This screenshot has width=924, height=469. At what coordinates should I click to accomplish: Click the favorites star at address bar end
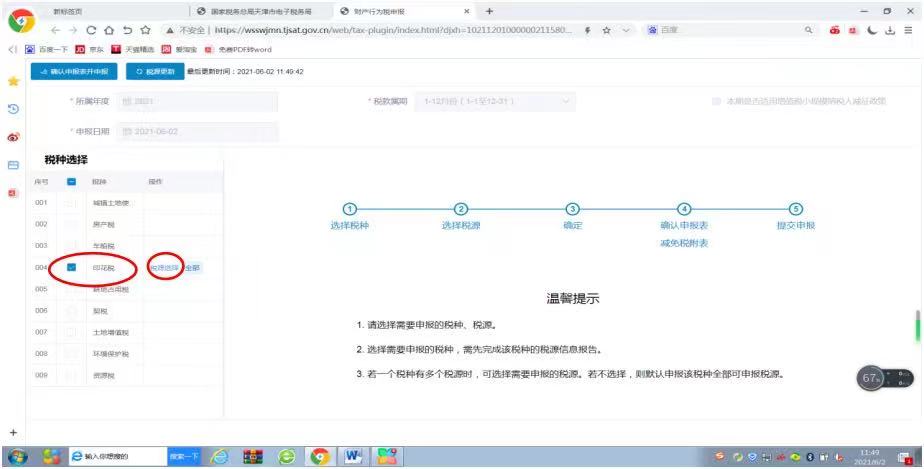(606, 30)
